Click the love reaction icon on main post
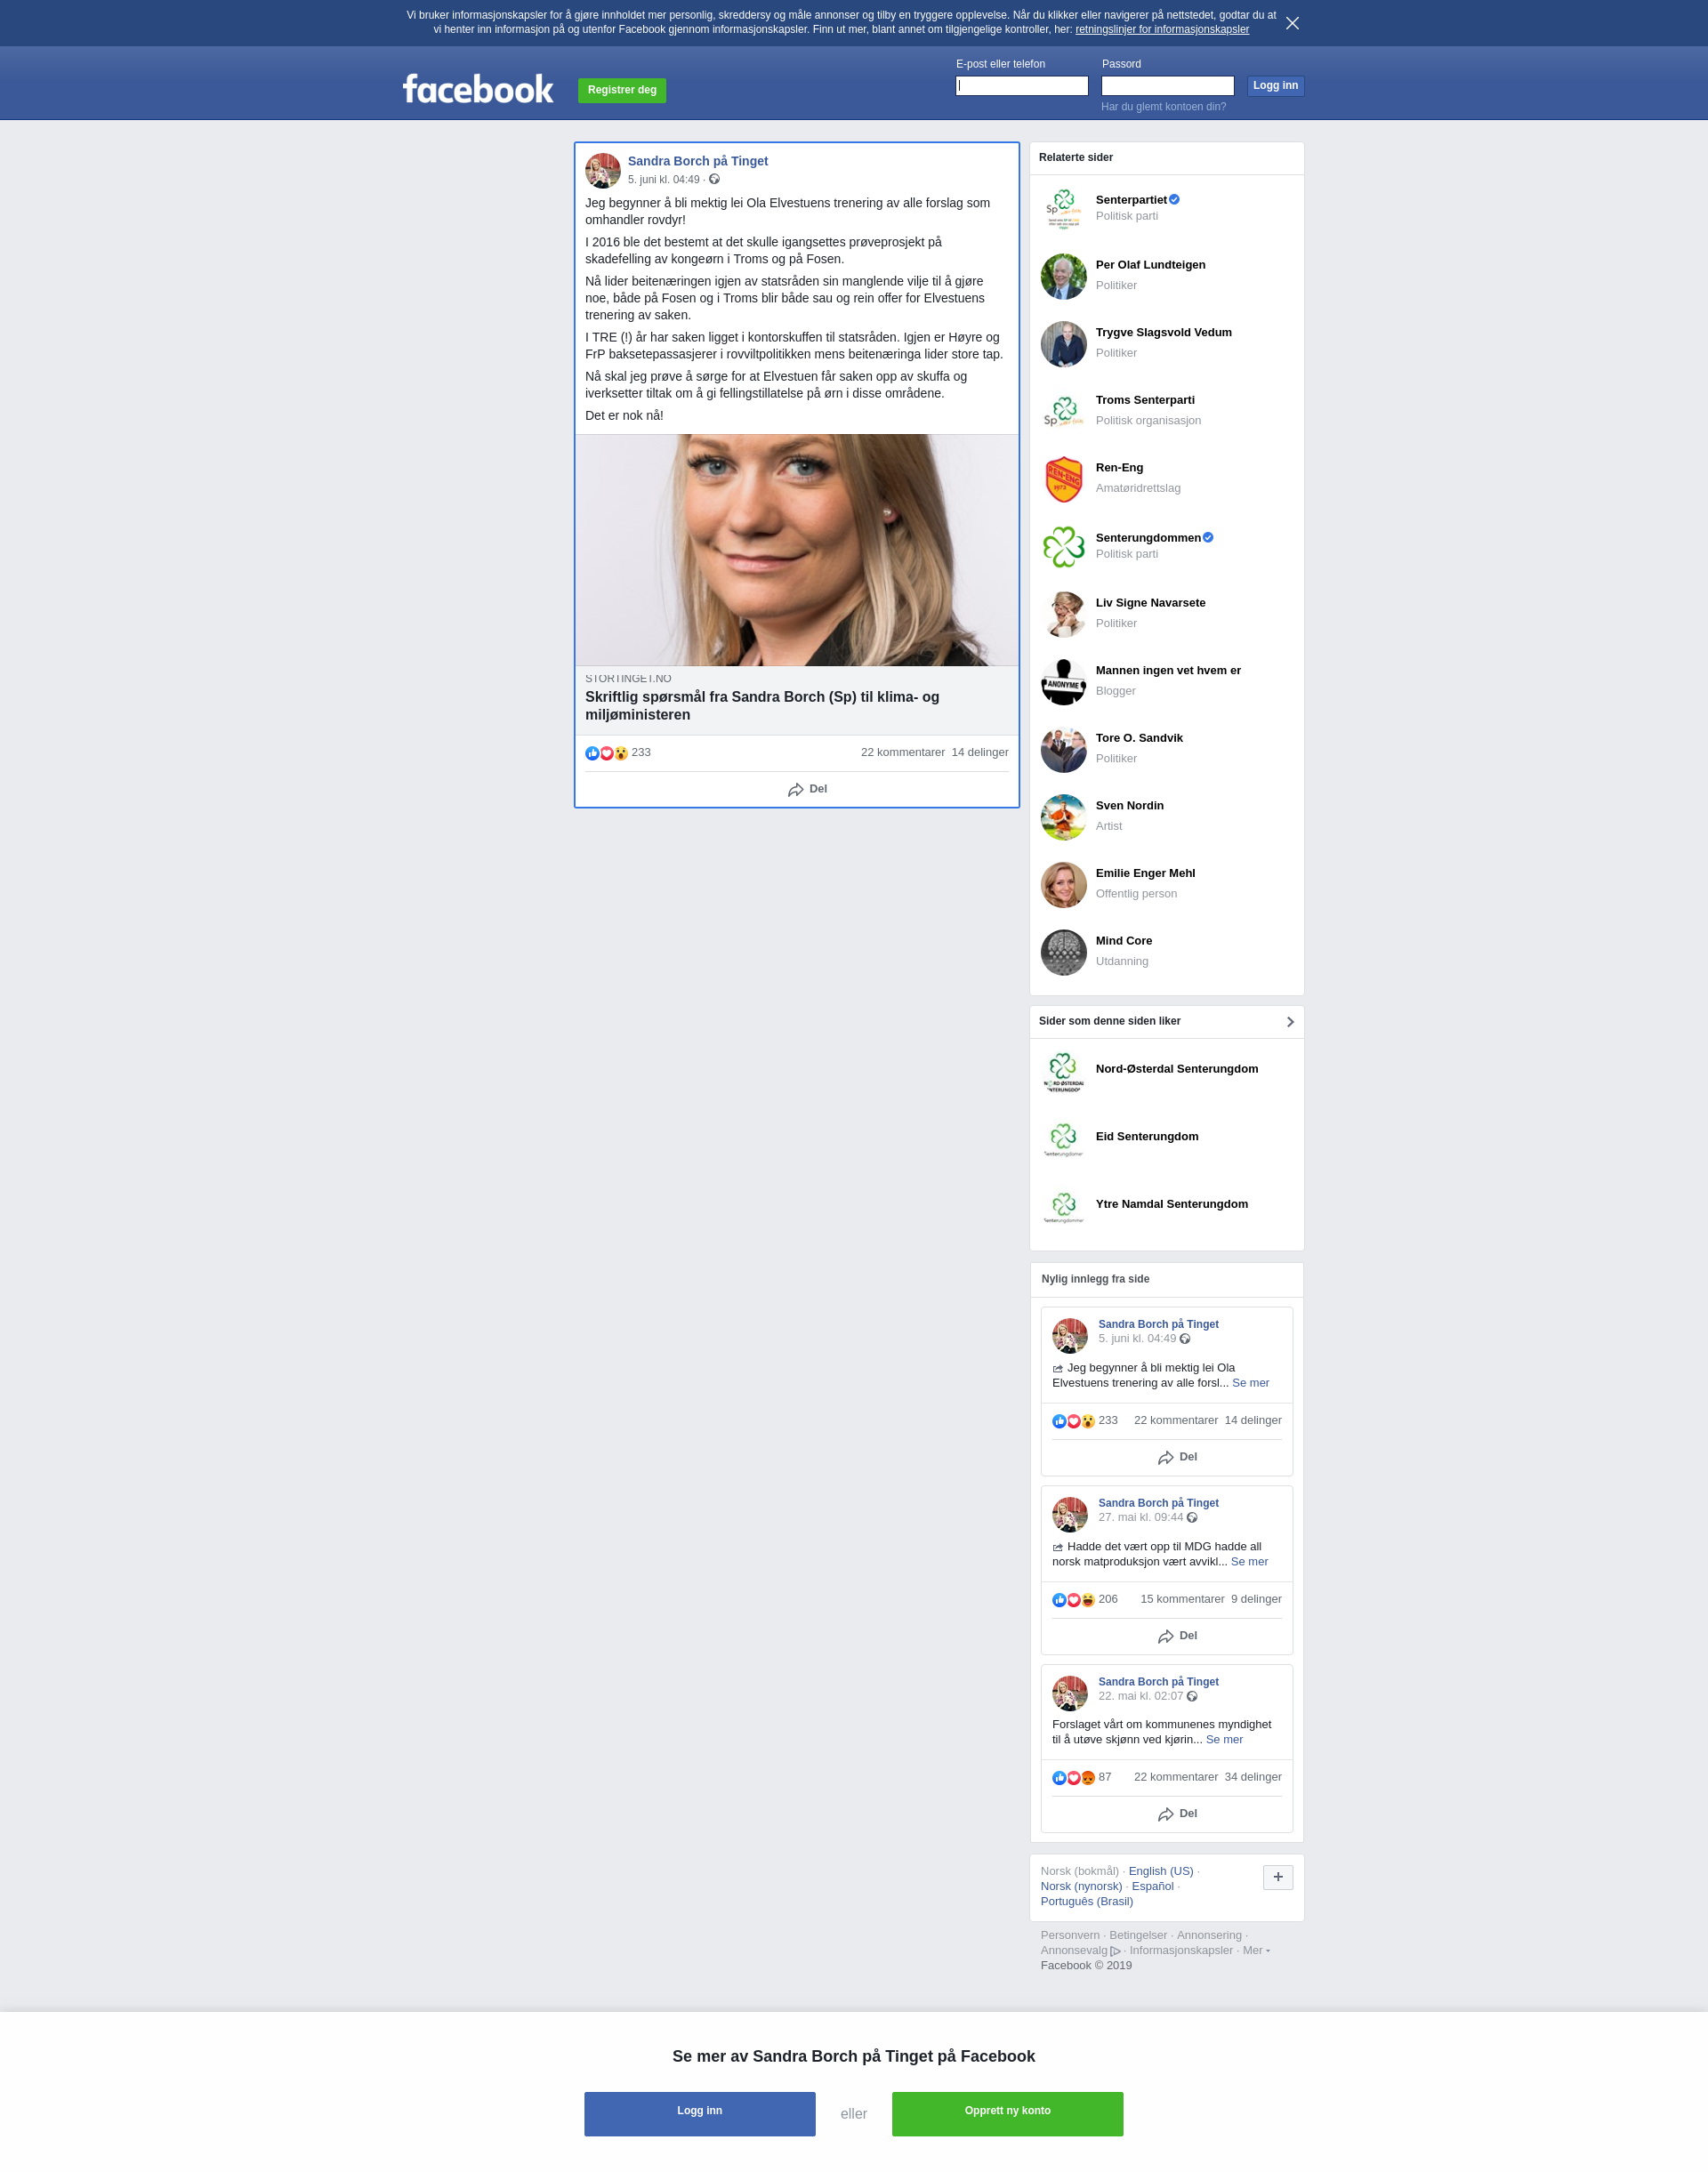The image size is (1708, 2172). [606, 753]
